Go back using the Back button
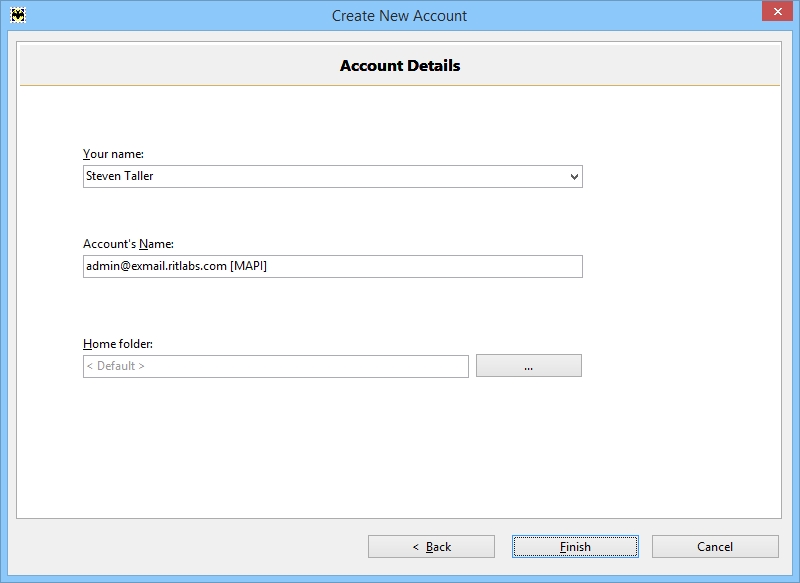Screen dimensions: 800x583 coord(431,547)
